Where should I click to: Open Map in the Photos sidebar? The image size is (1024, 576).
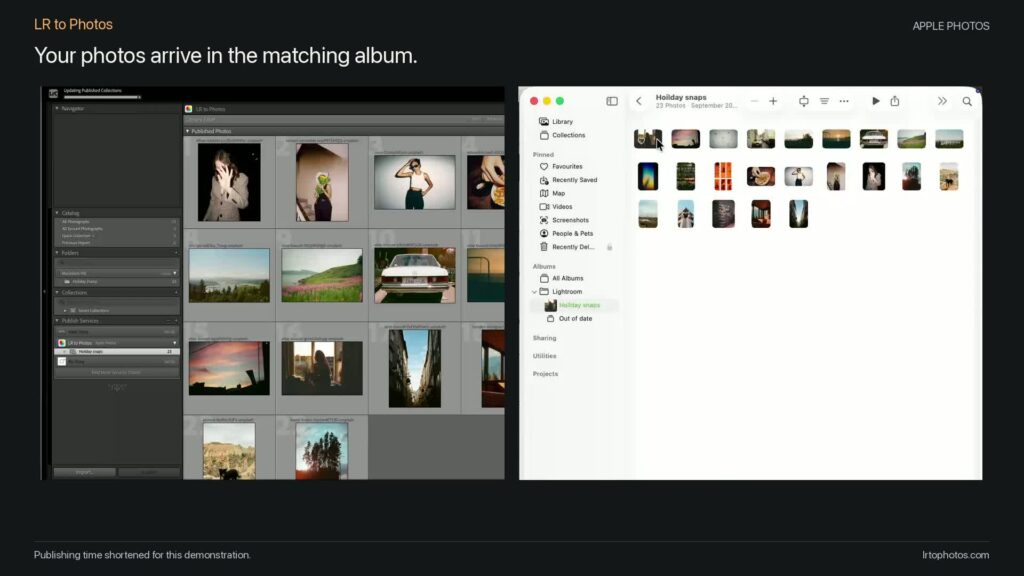pyautogui.click(x=552, y=193)
